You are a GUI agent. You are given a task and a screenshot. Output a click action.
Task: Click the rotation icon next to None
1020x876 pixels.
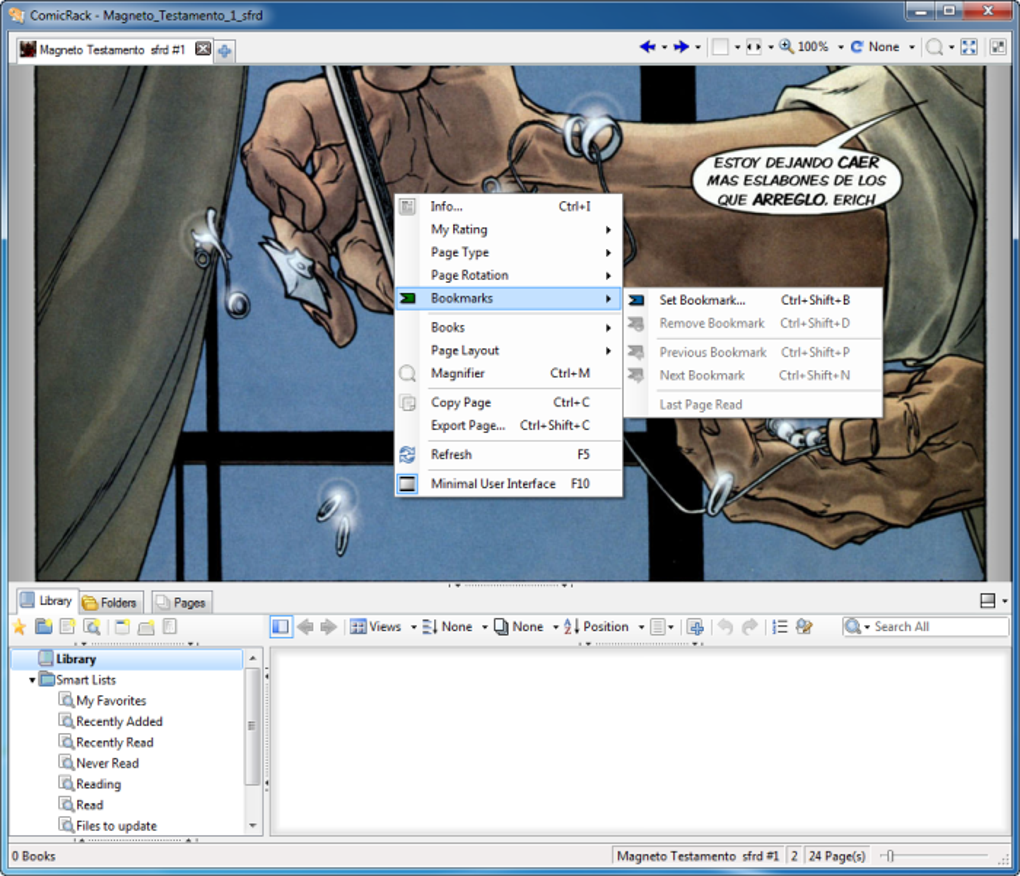pos(857,47)
